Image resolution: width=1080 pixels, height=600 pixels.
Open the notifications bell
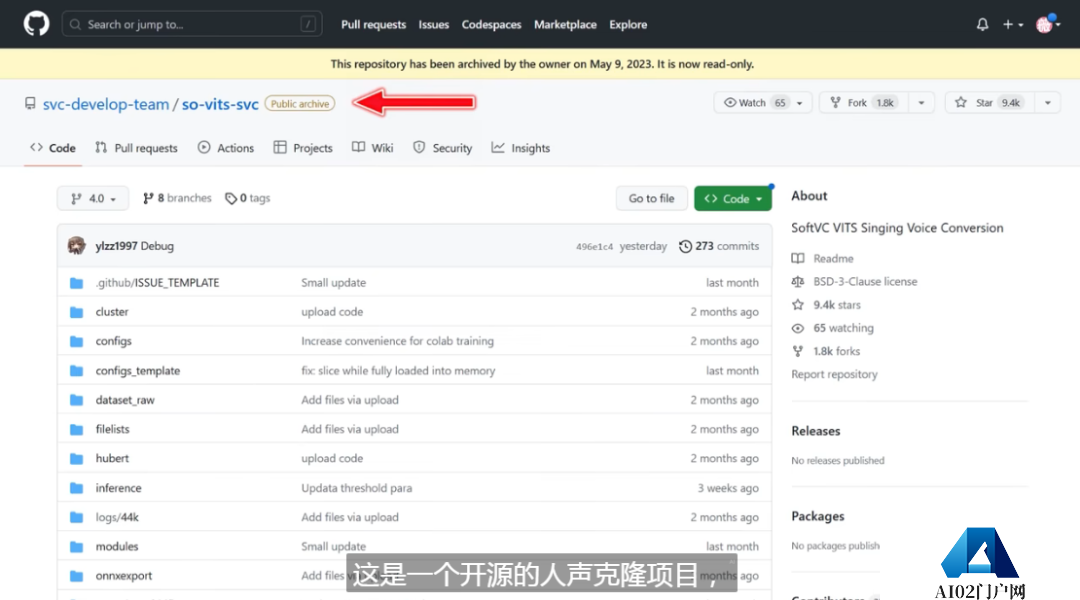[x=982, y=24]
